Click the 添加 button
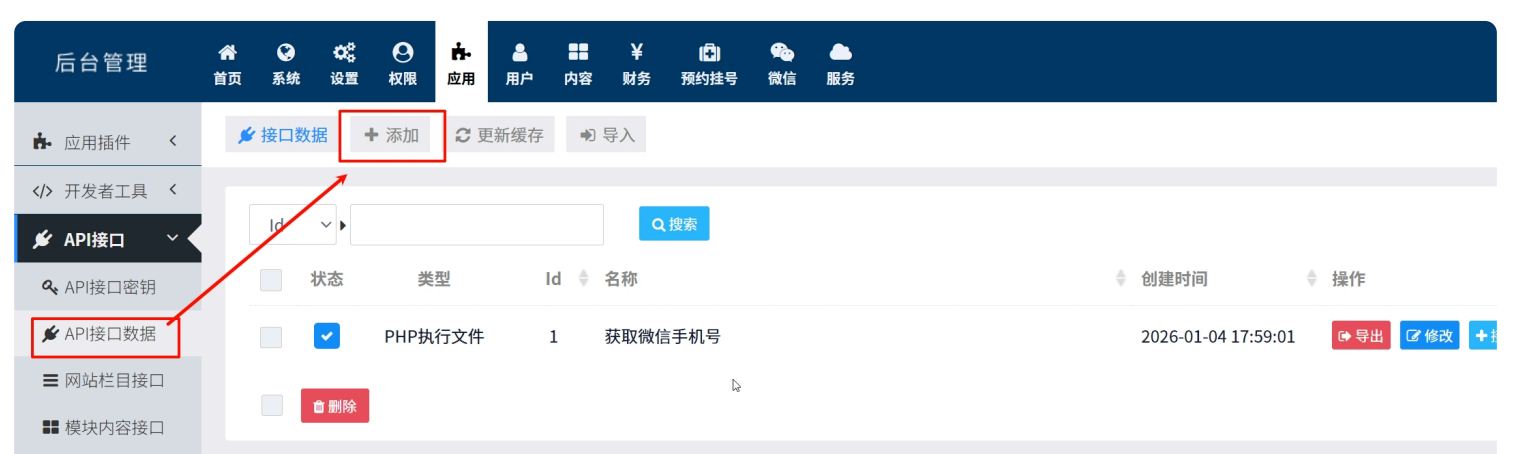The width and height of the screenshot is (1530, 454). point(391,135)
